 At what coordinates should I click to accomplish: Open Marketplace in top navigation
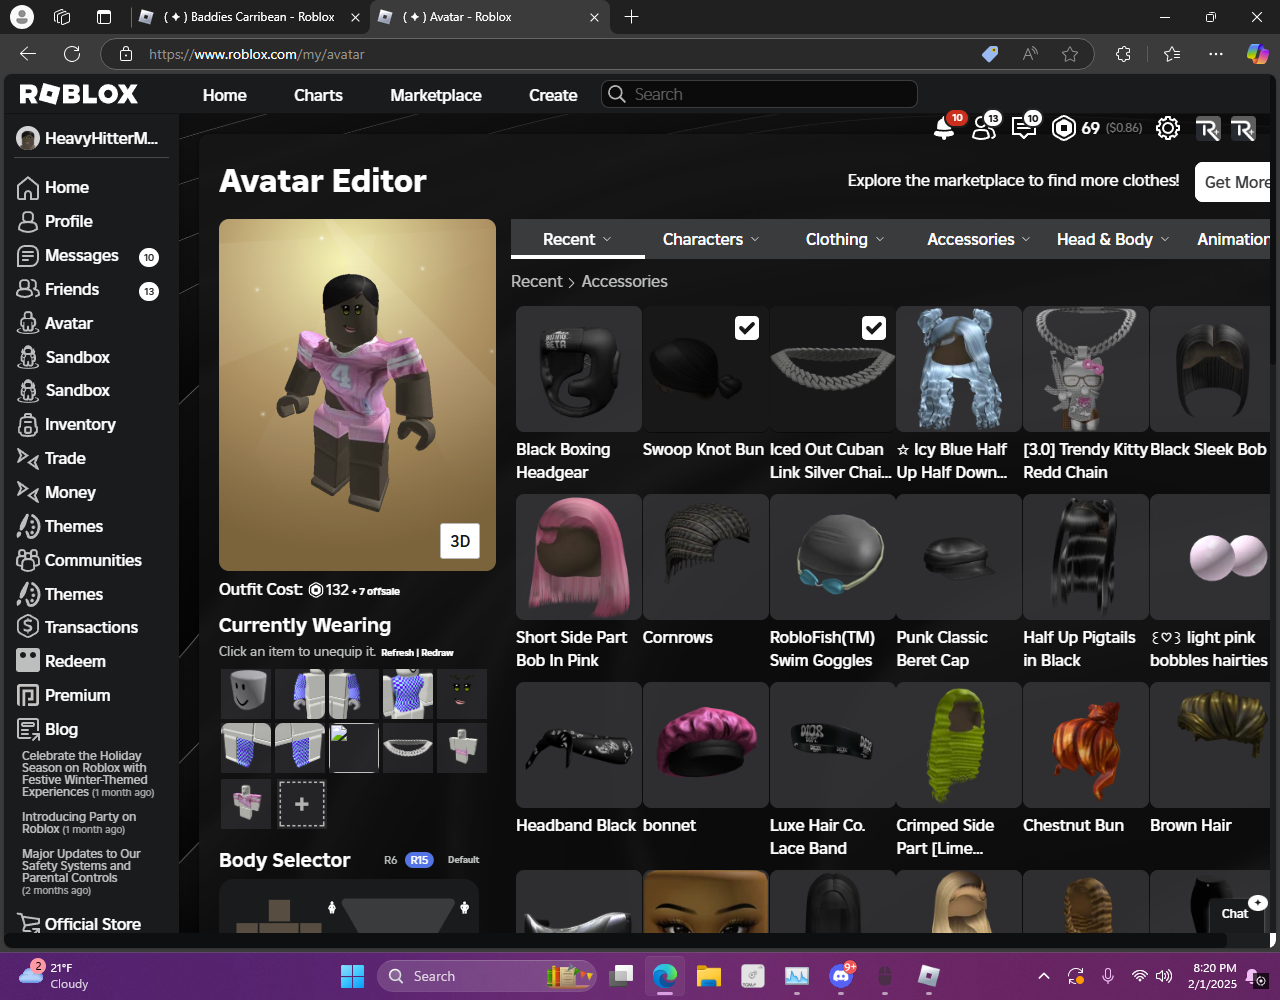click(436, 95)
